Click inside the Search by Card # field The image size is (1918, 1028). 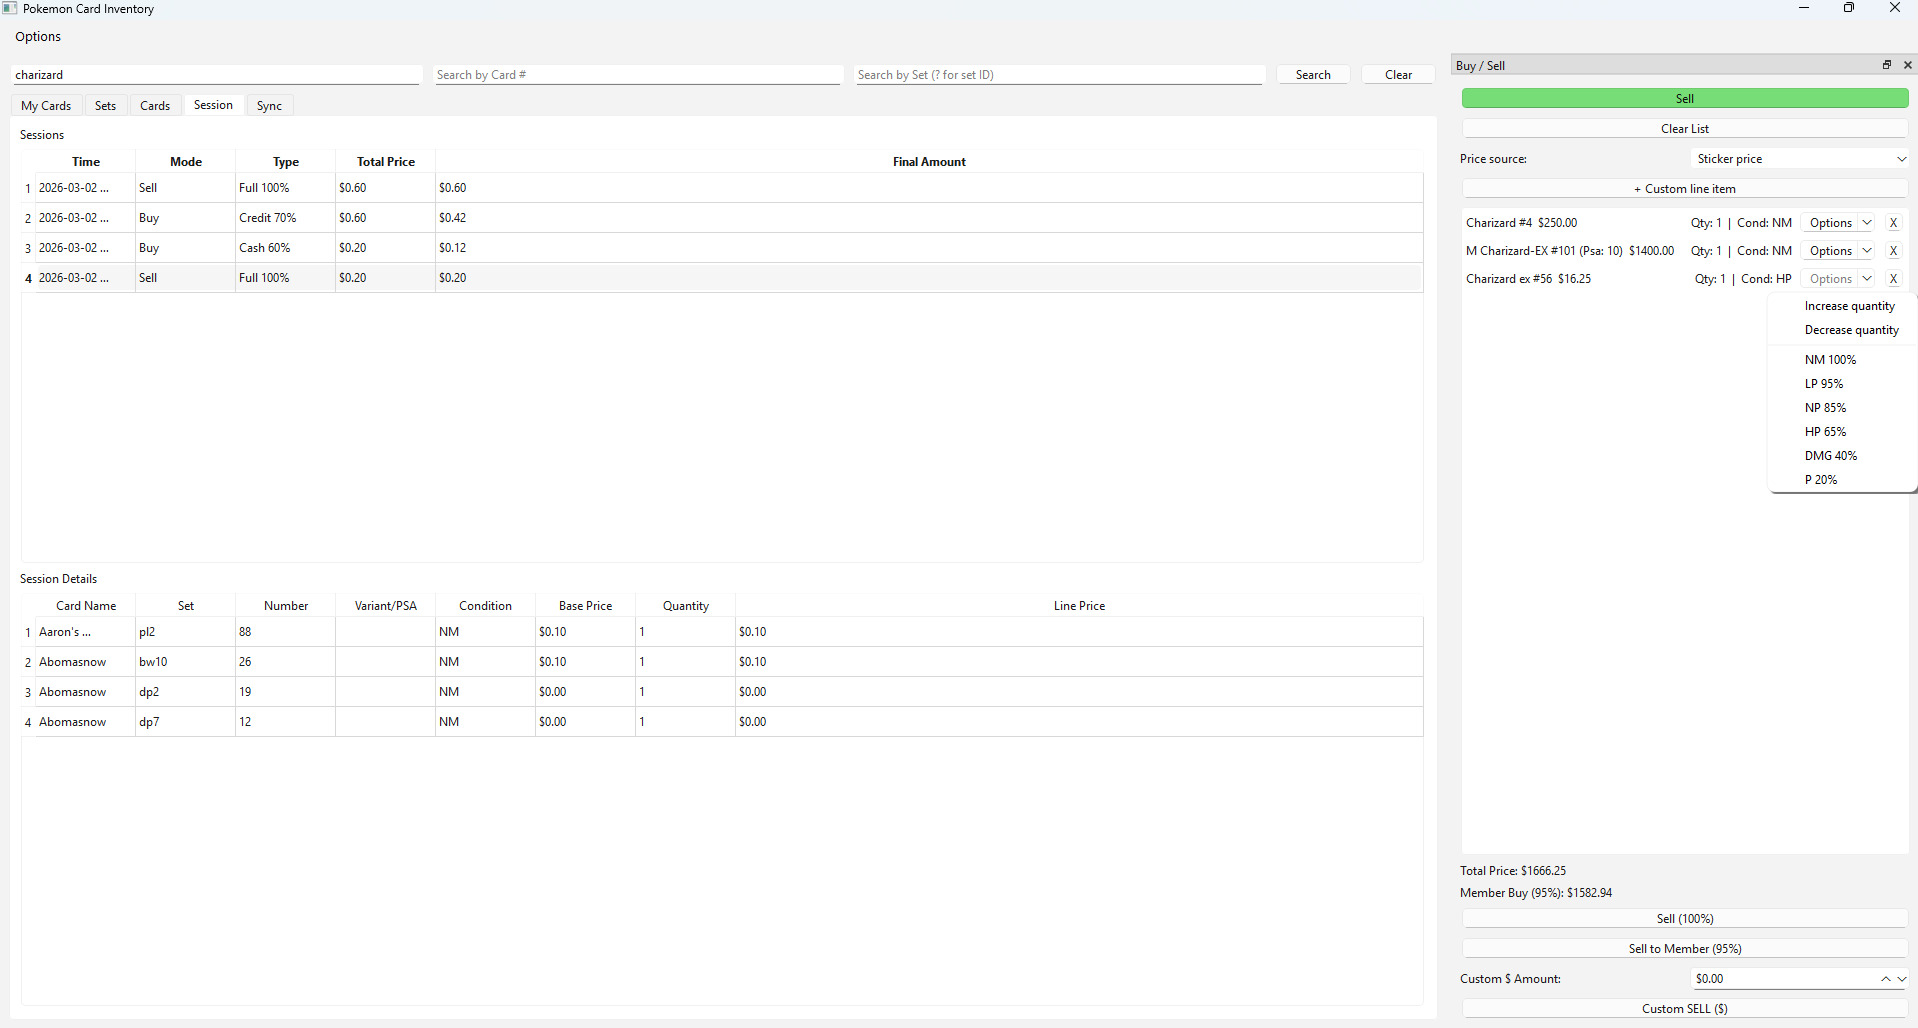coord(638,74)
